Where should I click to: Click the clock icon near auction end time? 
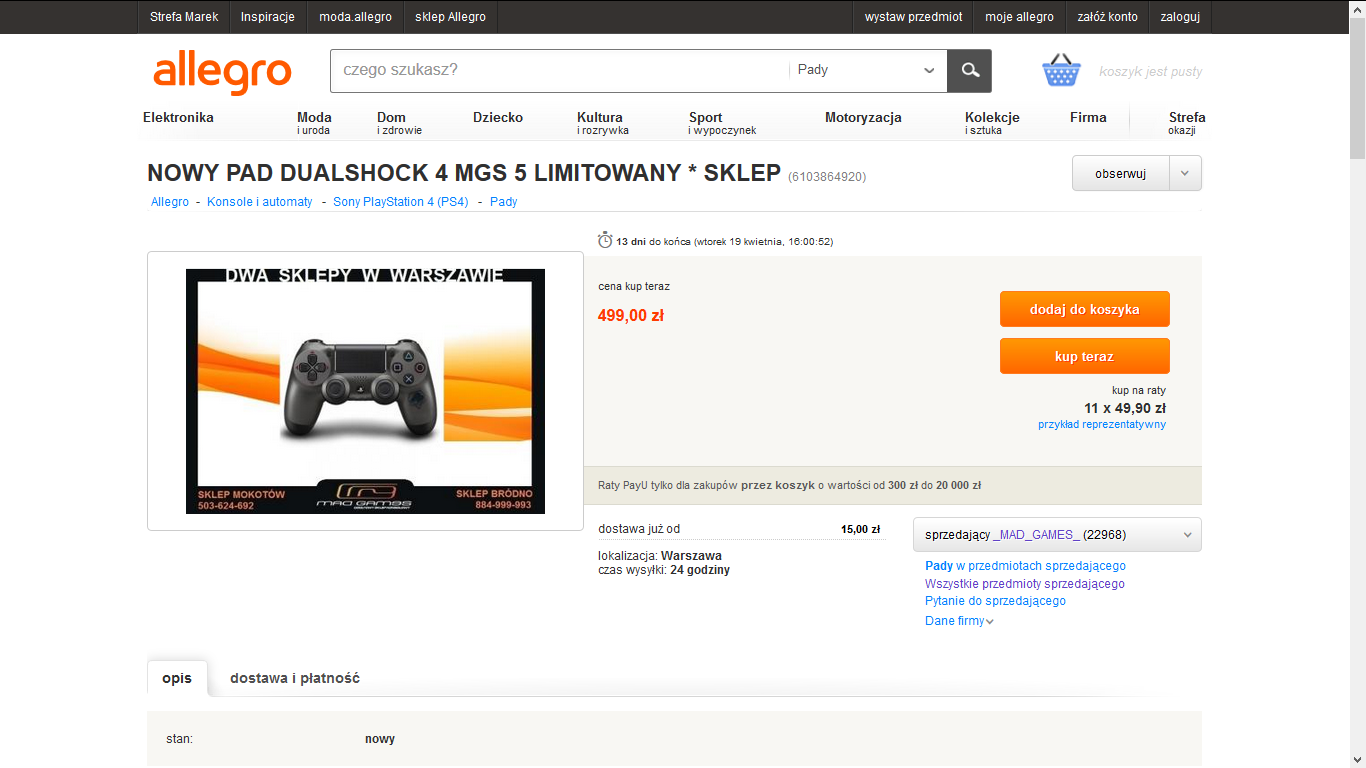pyautogui.click(x=604, y=240)
